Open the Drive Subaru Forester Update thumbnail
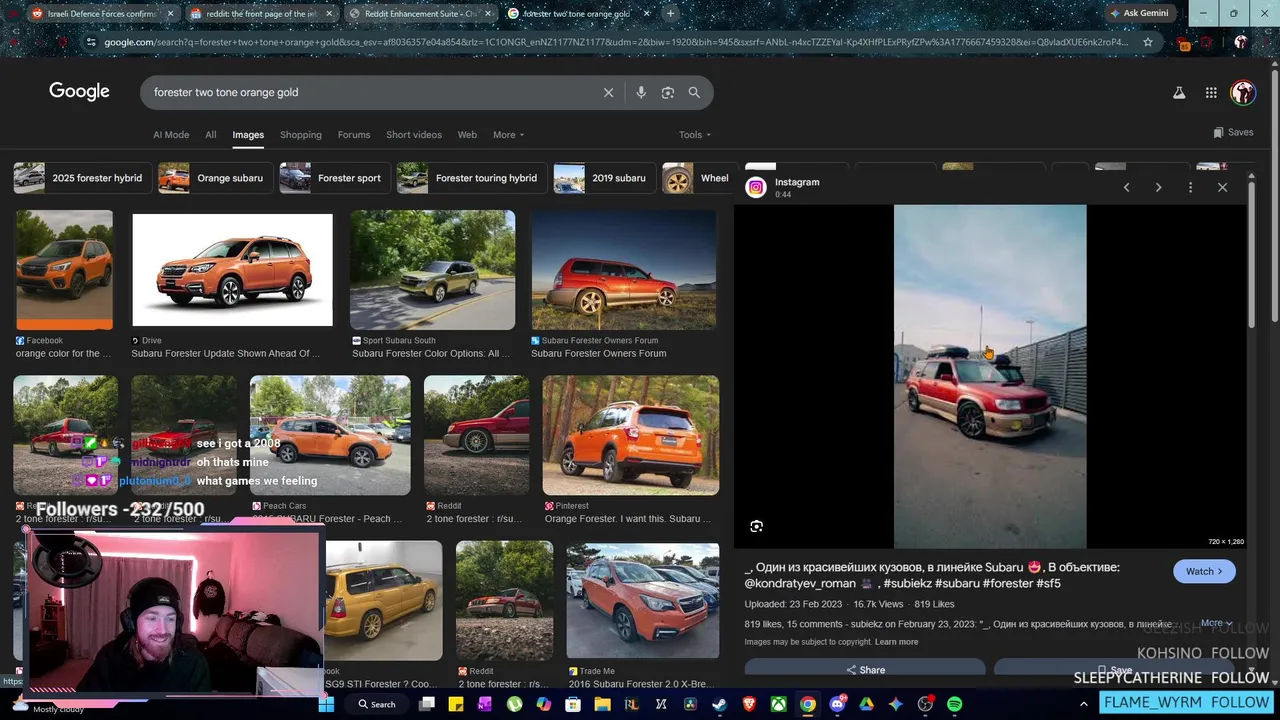The height and width of the screenshot is (720, 1280). tap(232, 270)
